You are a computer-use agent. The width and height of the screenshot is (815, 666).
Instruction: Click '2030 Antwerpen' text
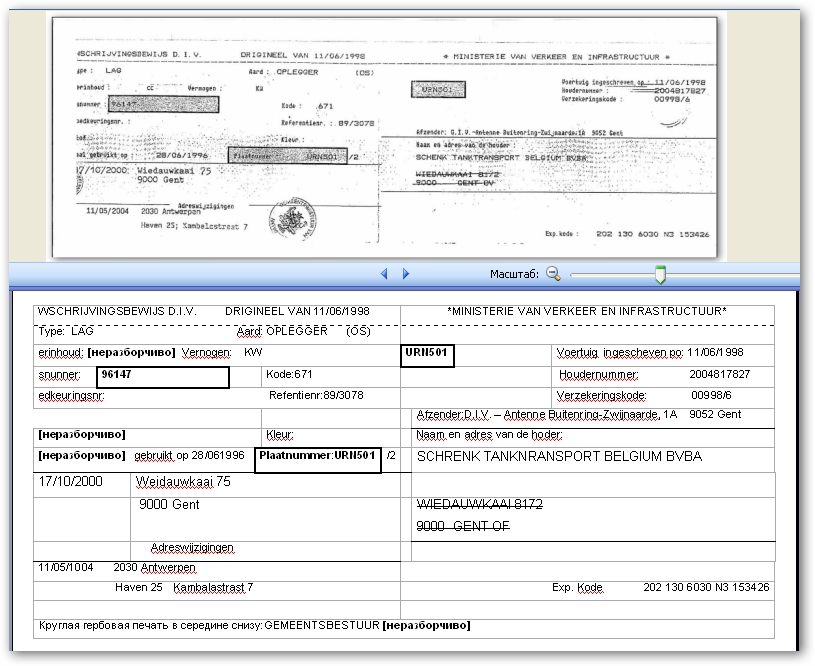point(154,567)
